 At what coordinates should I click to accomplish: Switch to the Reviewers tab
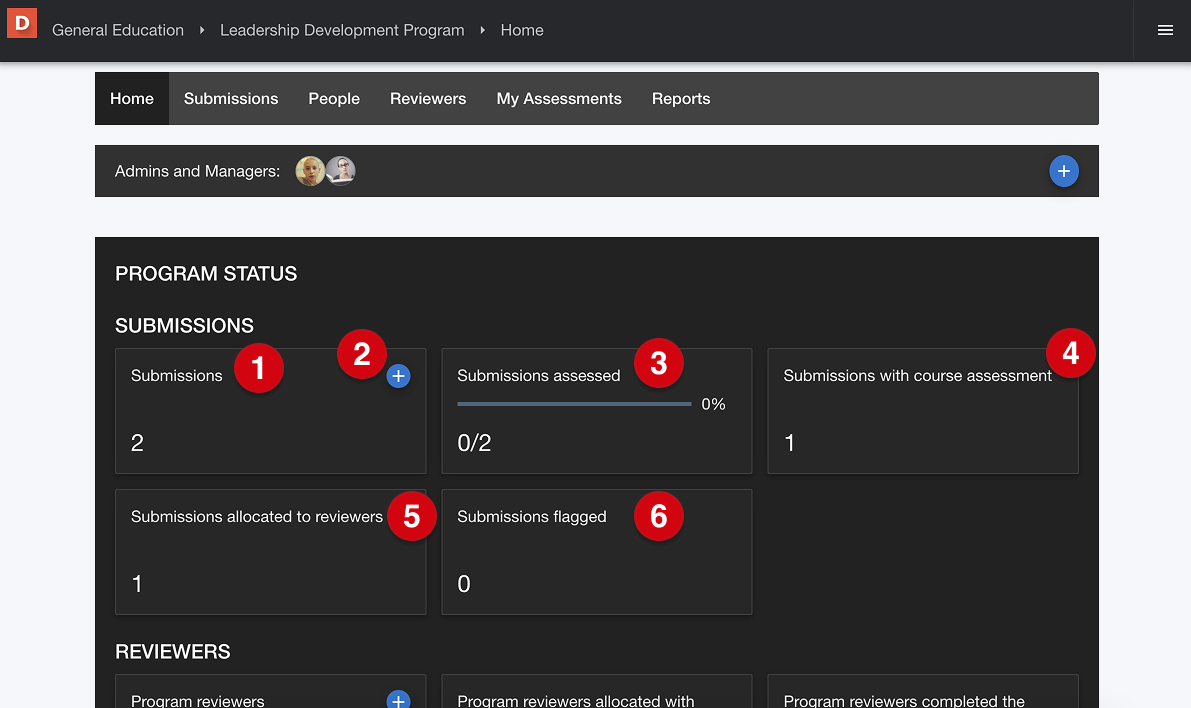428,98
